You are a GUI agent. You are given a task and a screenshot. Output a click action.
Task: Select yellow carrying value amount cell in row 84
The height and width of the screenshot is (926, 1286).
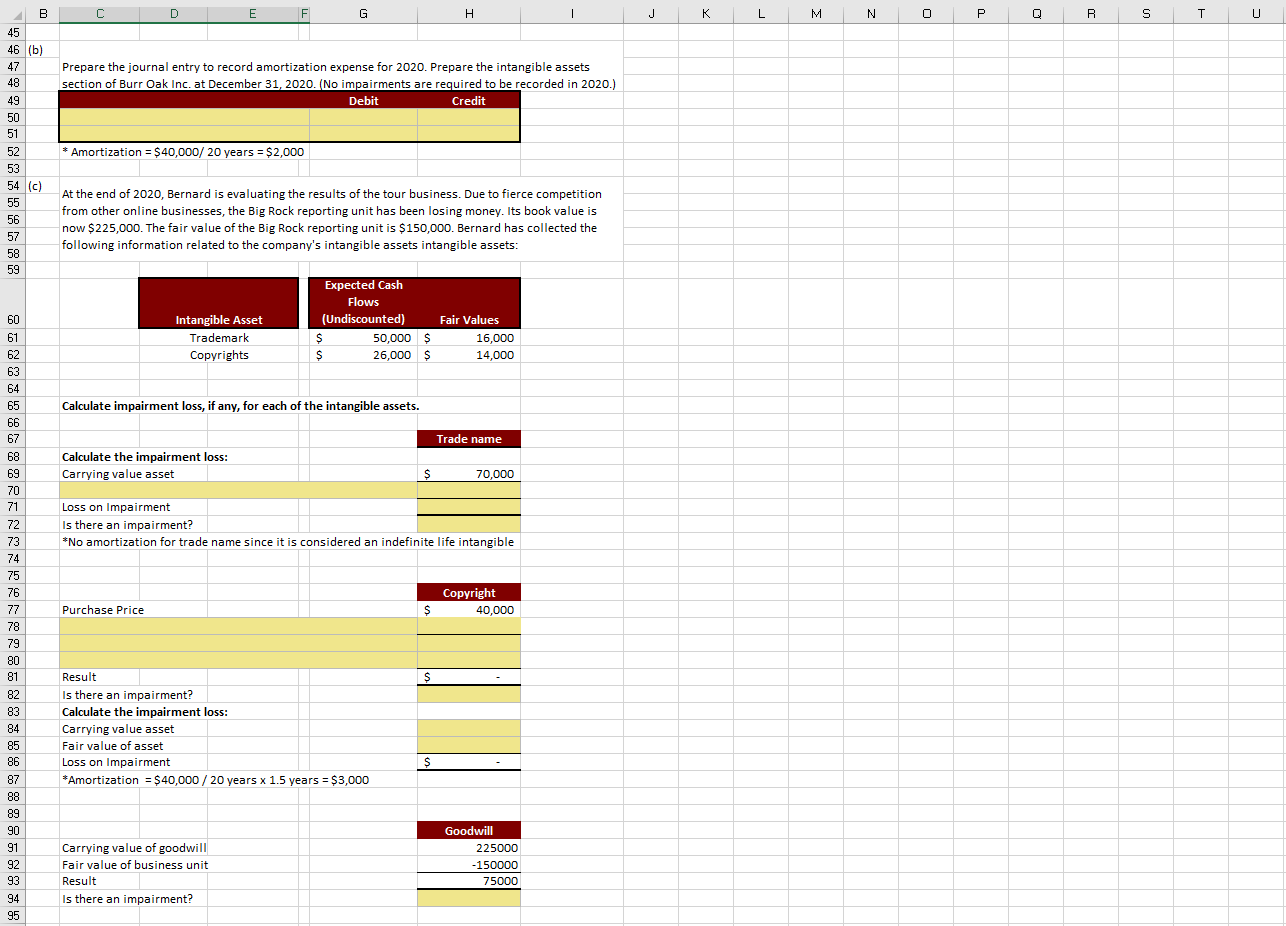click(x=468, y=729)
